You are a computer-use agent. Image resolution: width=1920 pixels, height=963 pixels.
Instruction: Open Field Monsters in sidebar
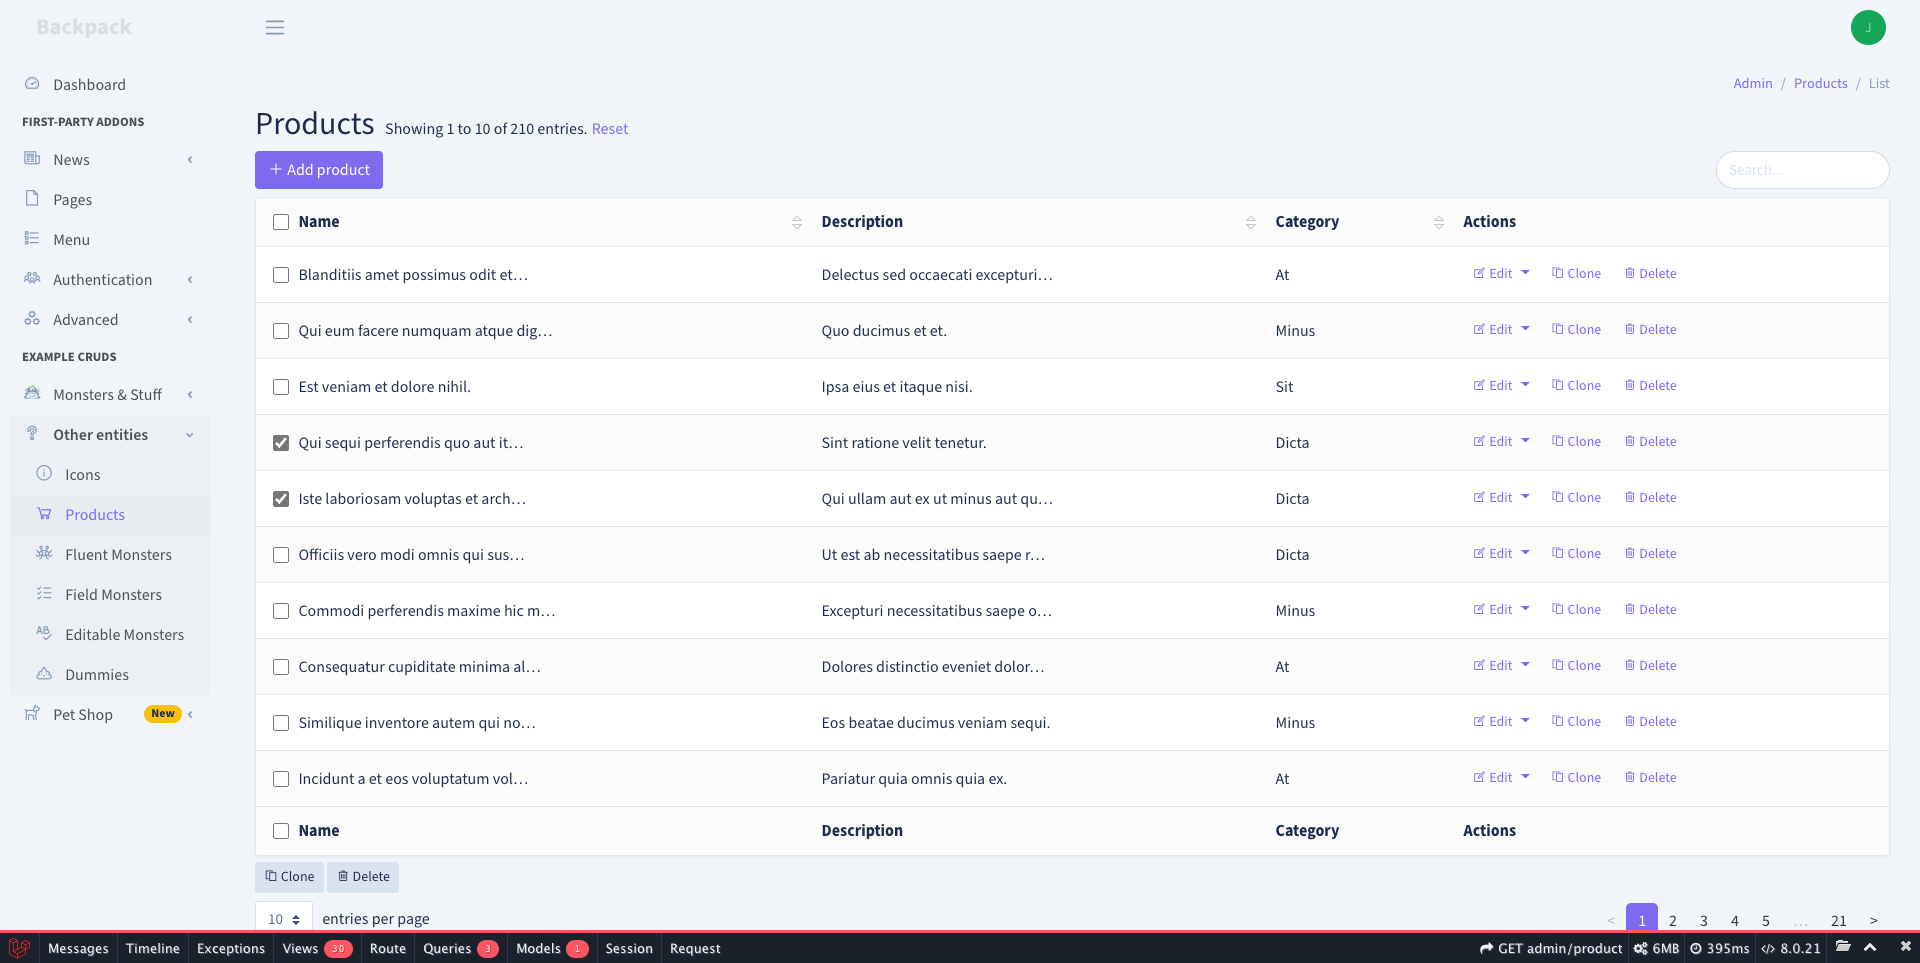coord(110,595)
